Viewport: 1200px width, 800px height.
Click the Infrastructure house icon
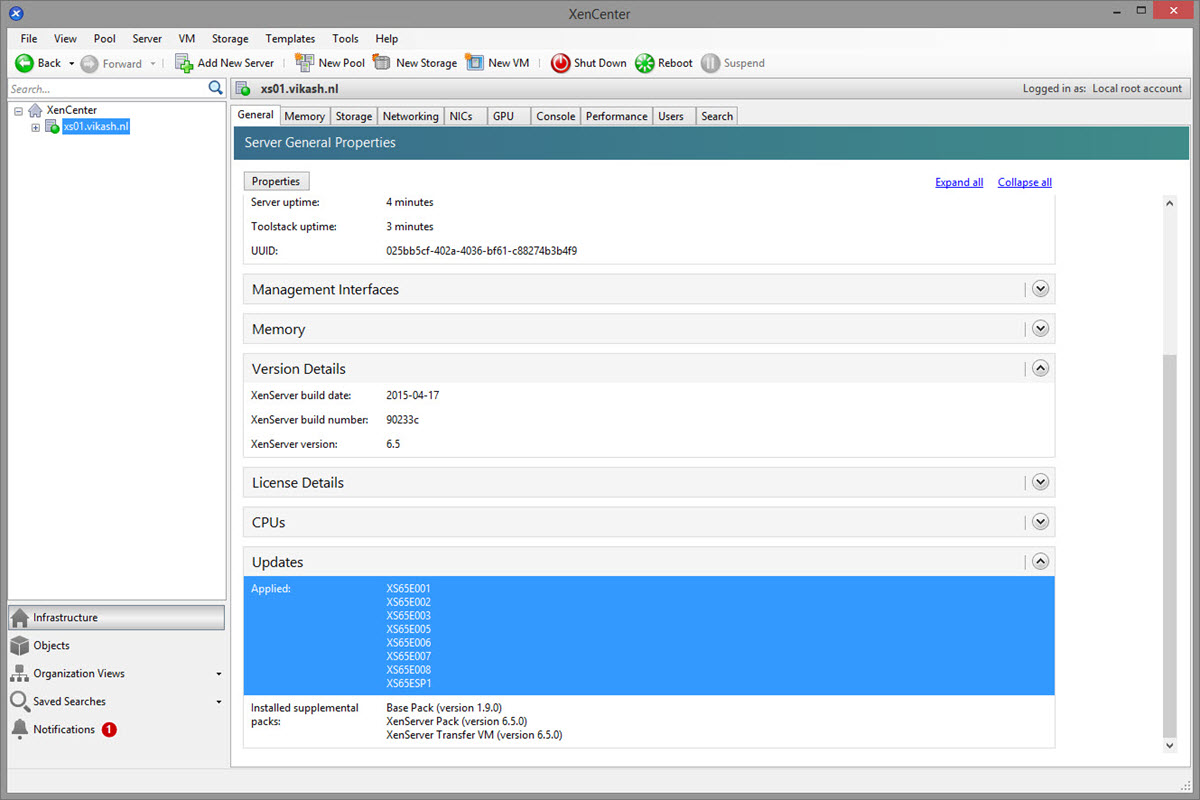(x=19, y=618)
